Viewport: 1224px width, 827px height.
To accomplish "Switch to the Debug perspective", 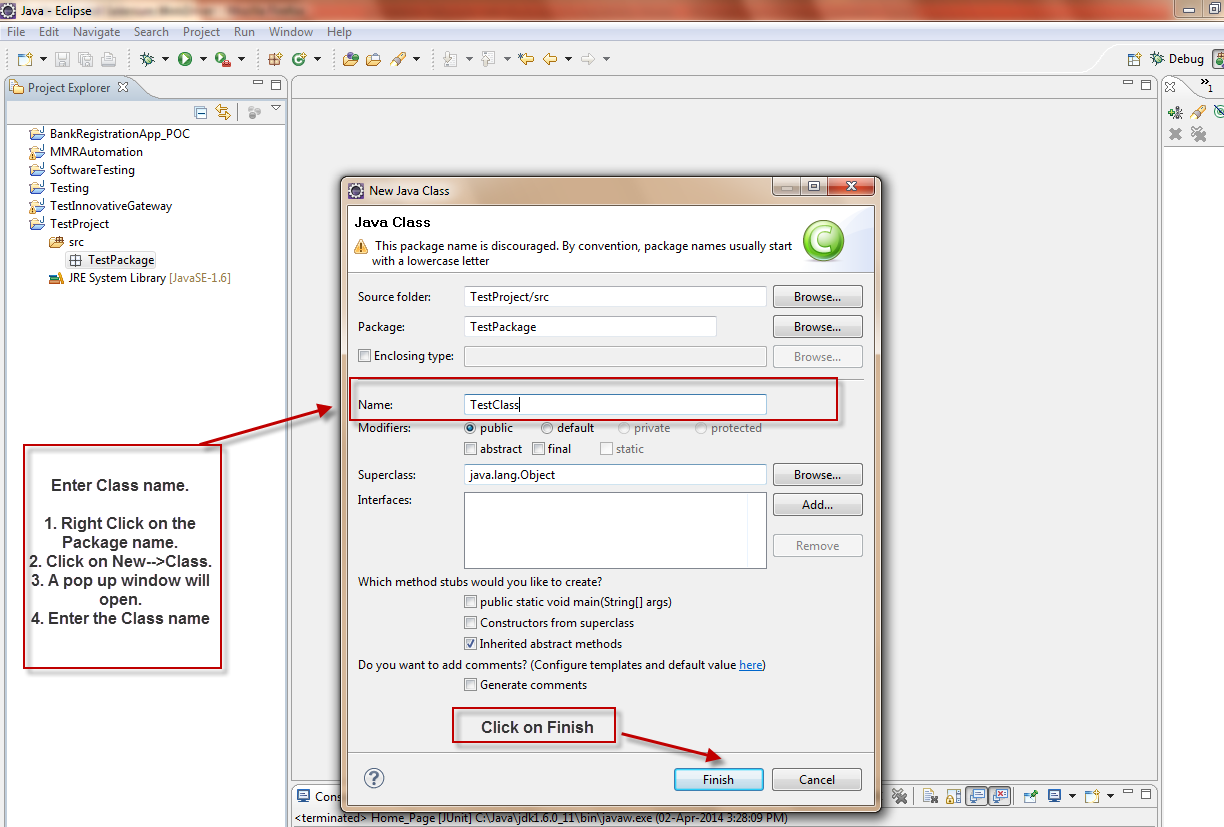I will pos(1177,59).
